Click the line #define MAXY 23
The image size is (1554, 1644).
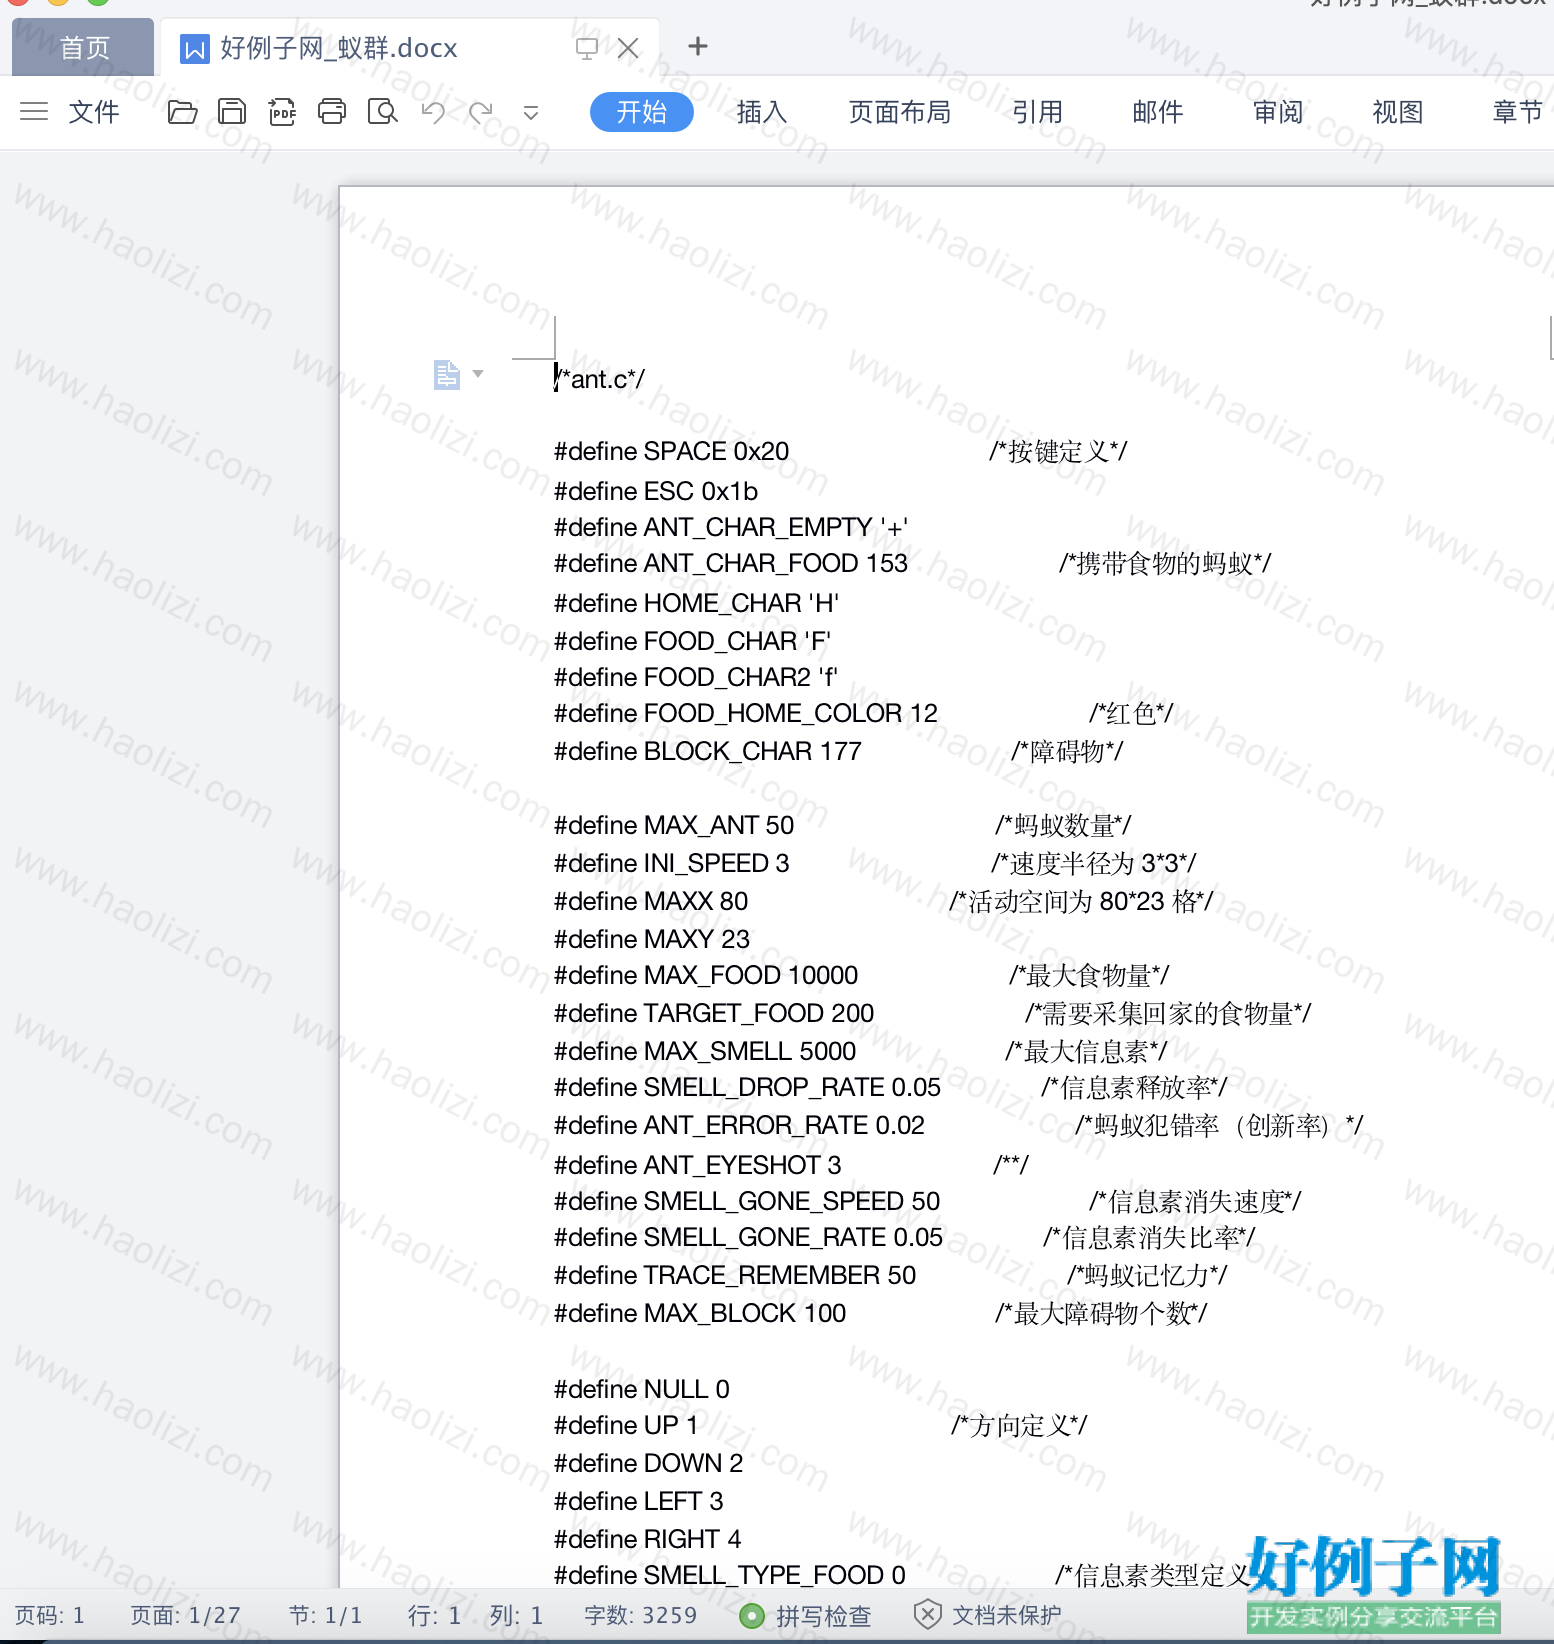pos(652,939)
